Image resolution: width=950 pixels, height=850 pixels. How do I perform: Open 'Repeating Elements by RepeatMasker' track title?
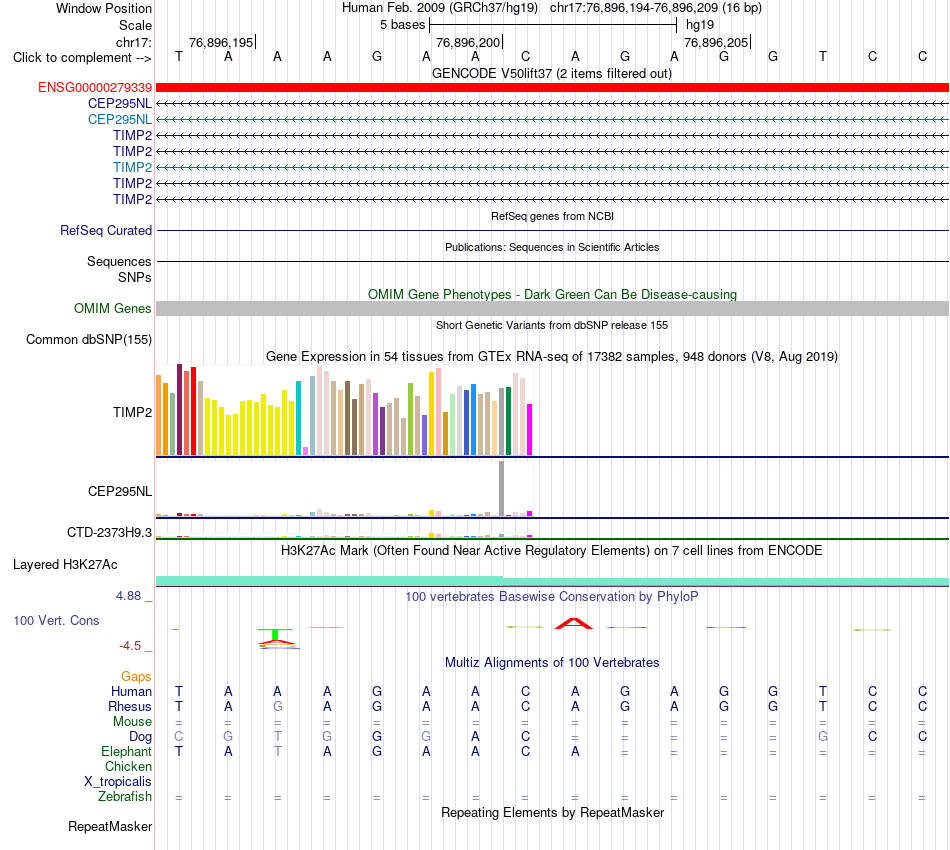[552, 812]
